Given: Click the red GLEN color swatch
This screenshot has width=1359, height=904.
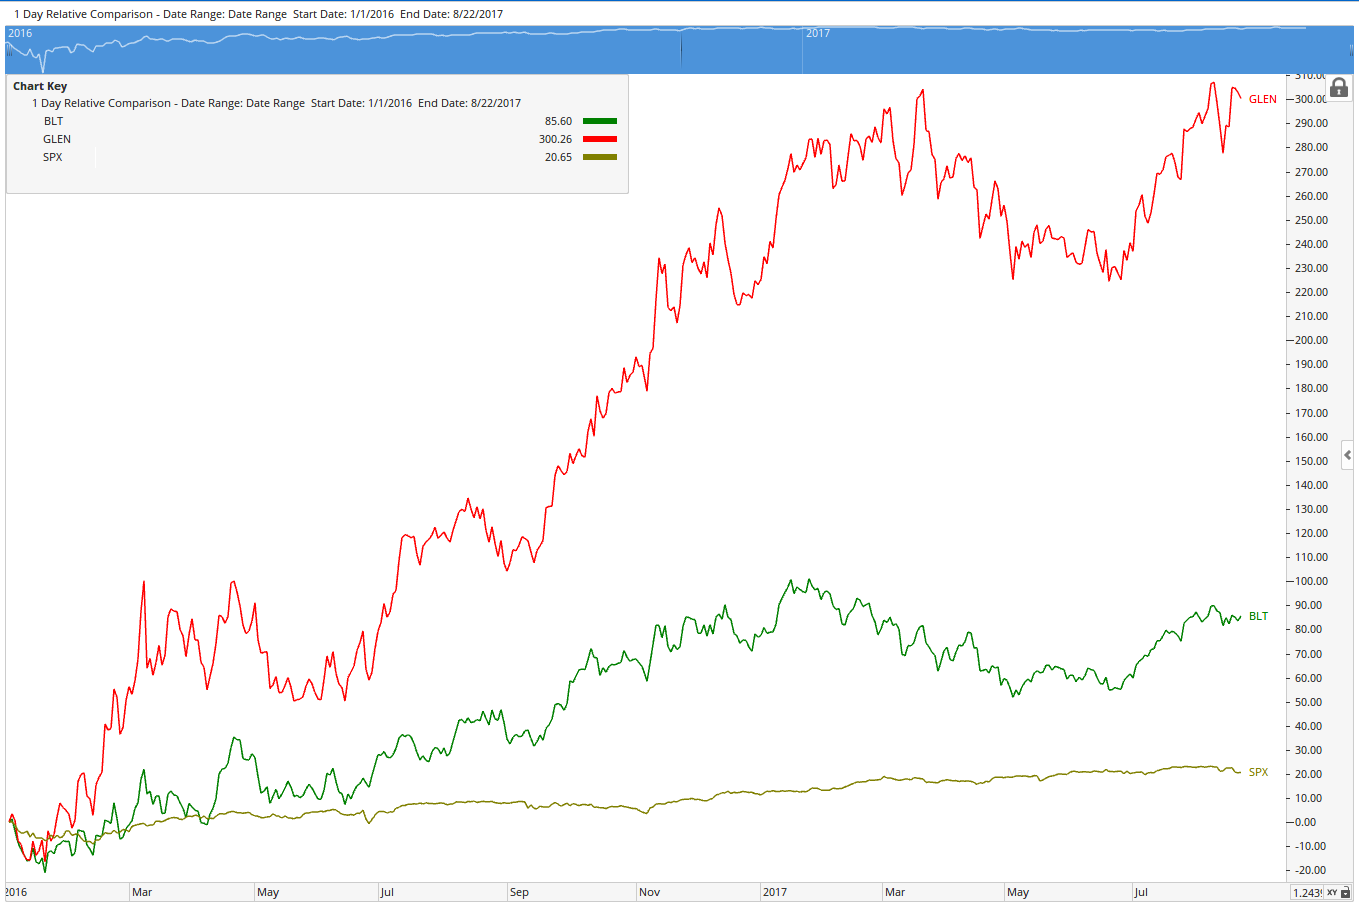Looking at the screenshot, I should (x=599, y=139).
